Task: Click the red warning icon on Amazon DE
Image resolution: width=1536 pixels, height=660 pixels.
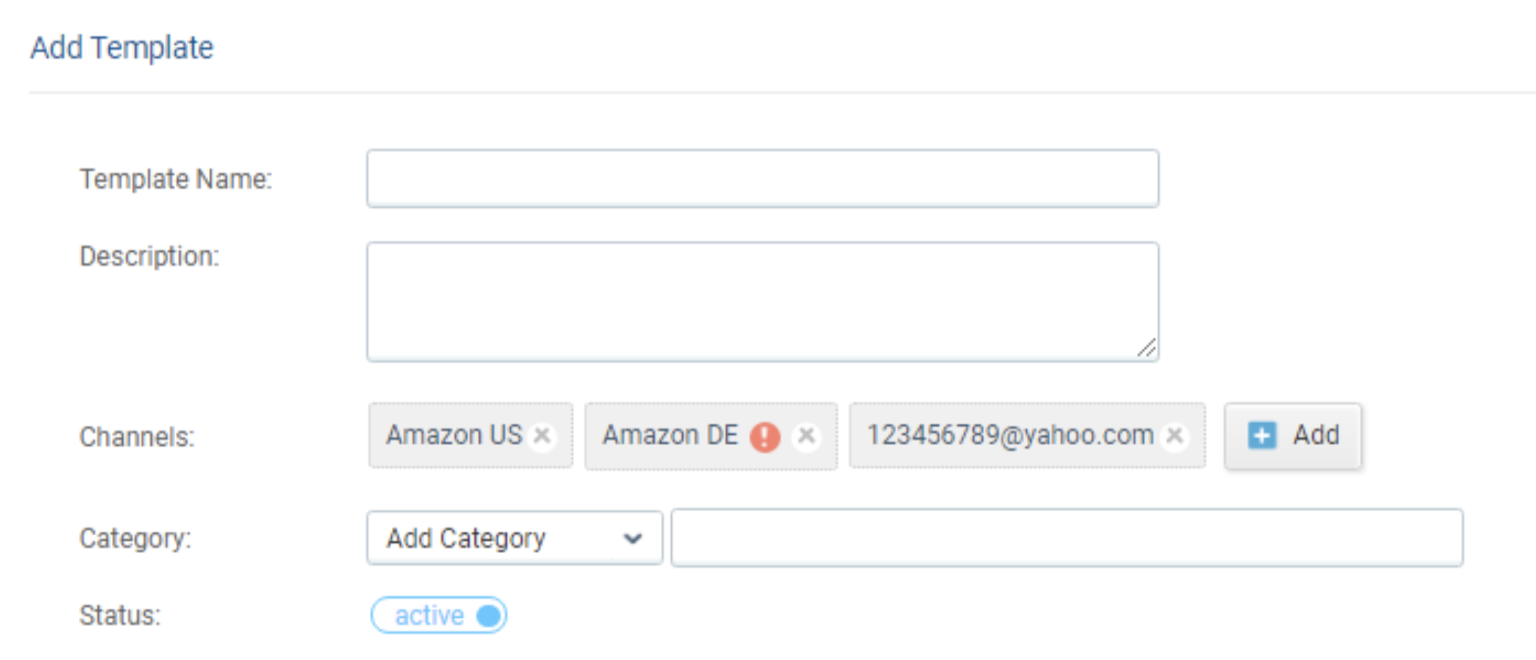Action: click(x=765, y=437)
